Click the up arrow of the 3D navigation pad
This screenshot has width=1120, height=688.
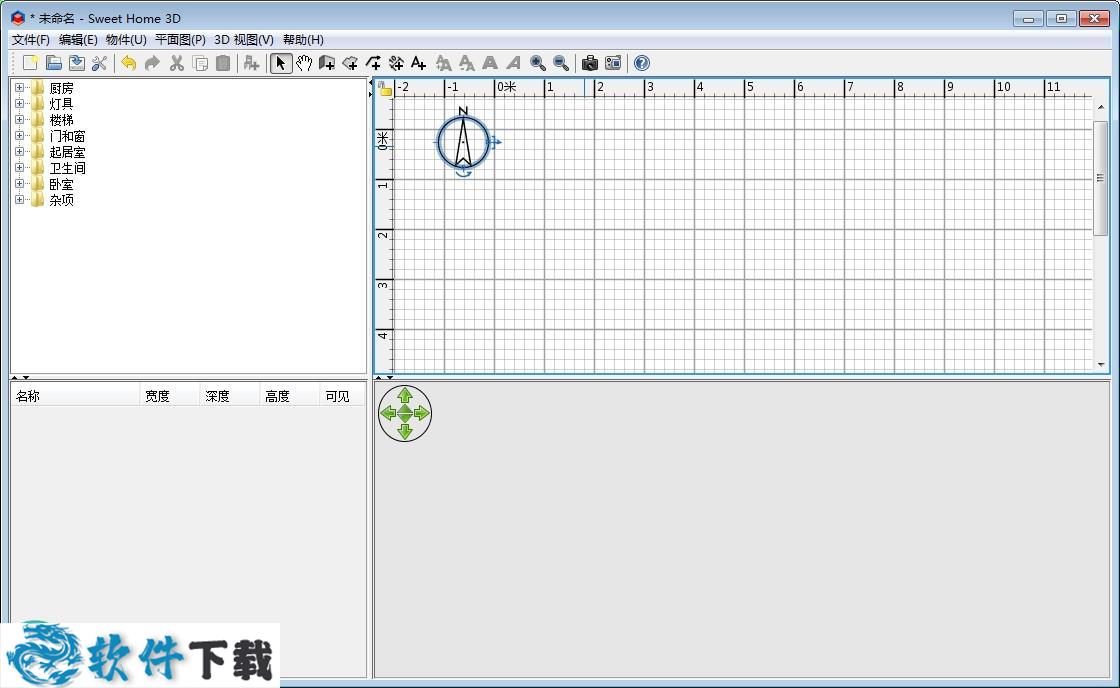(405, 395)
